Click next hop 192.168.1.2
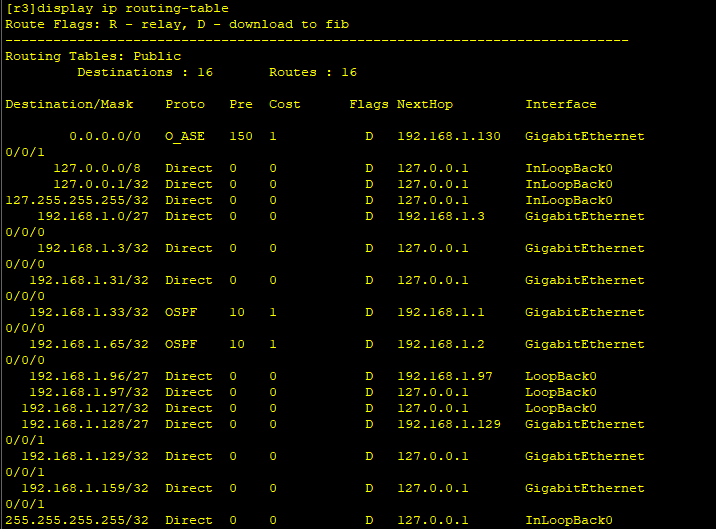 tap(441, 344)
